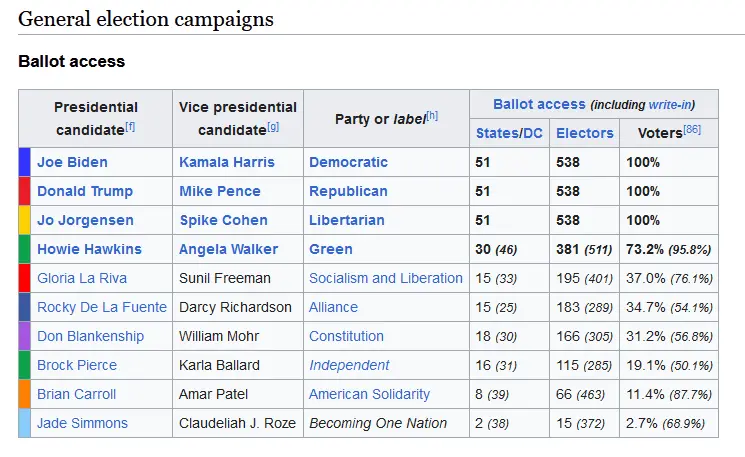
Task: Click the Joe Biden candidate link
Action: point(72,162)
